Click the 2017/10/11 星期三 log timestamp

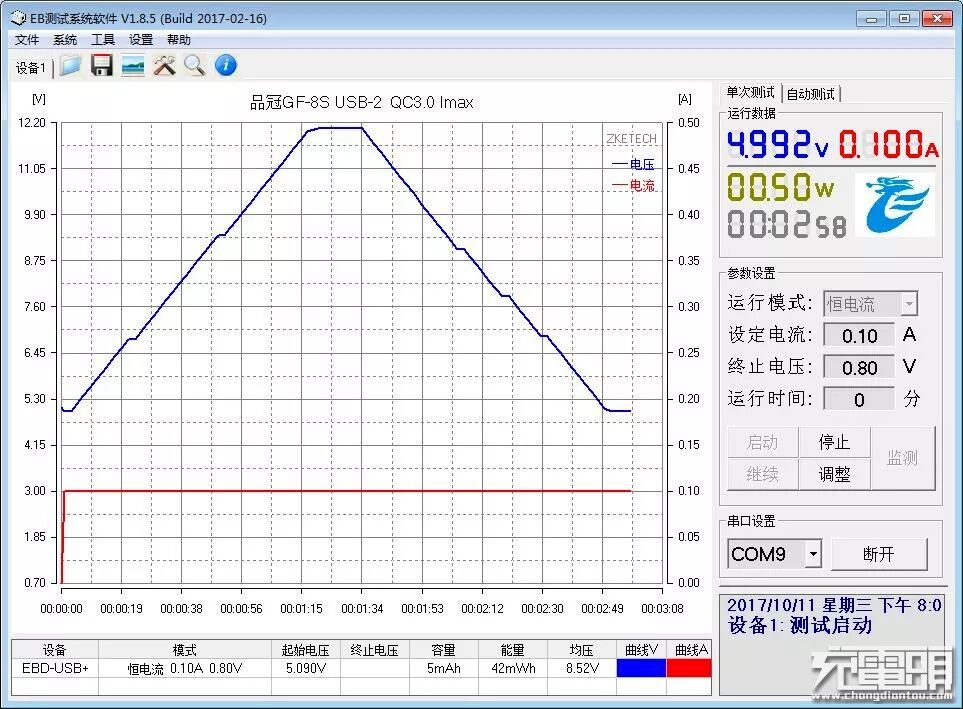pyautogui.click(x=833, y=605)
